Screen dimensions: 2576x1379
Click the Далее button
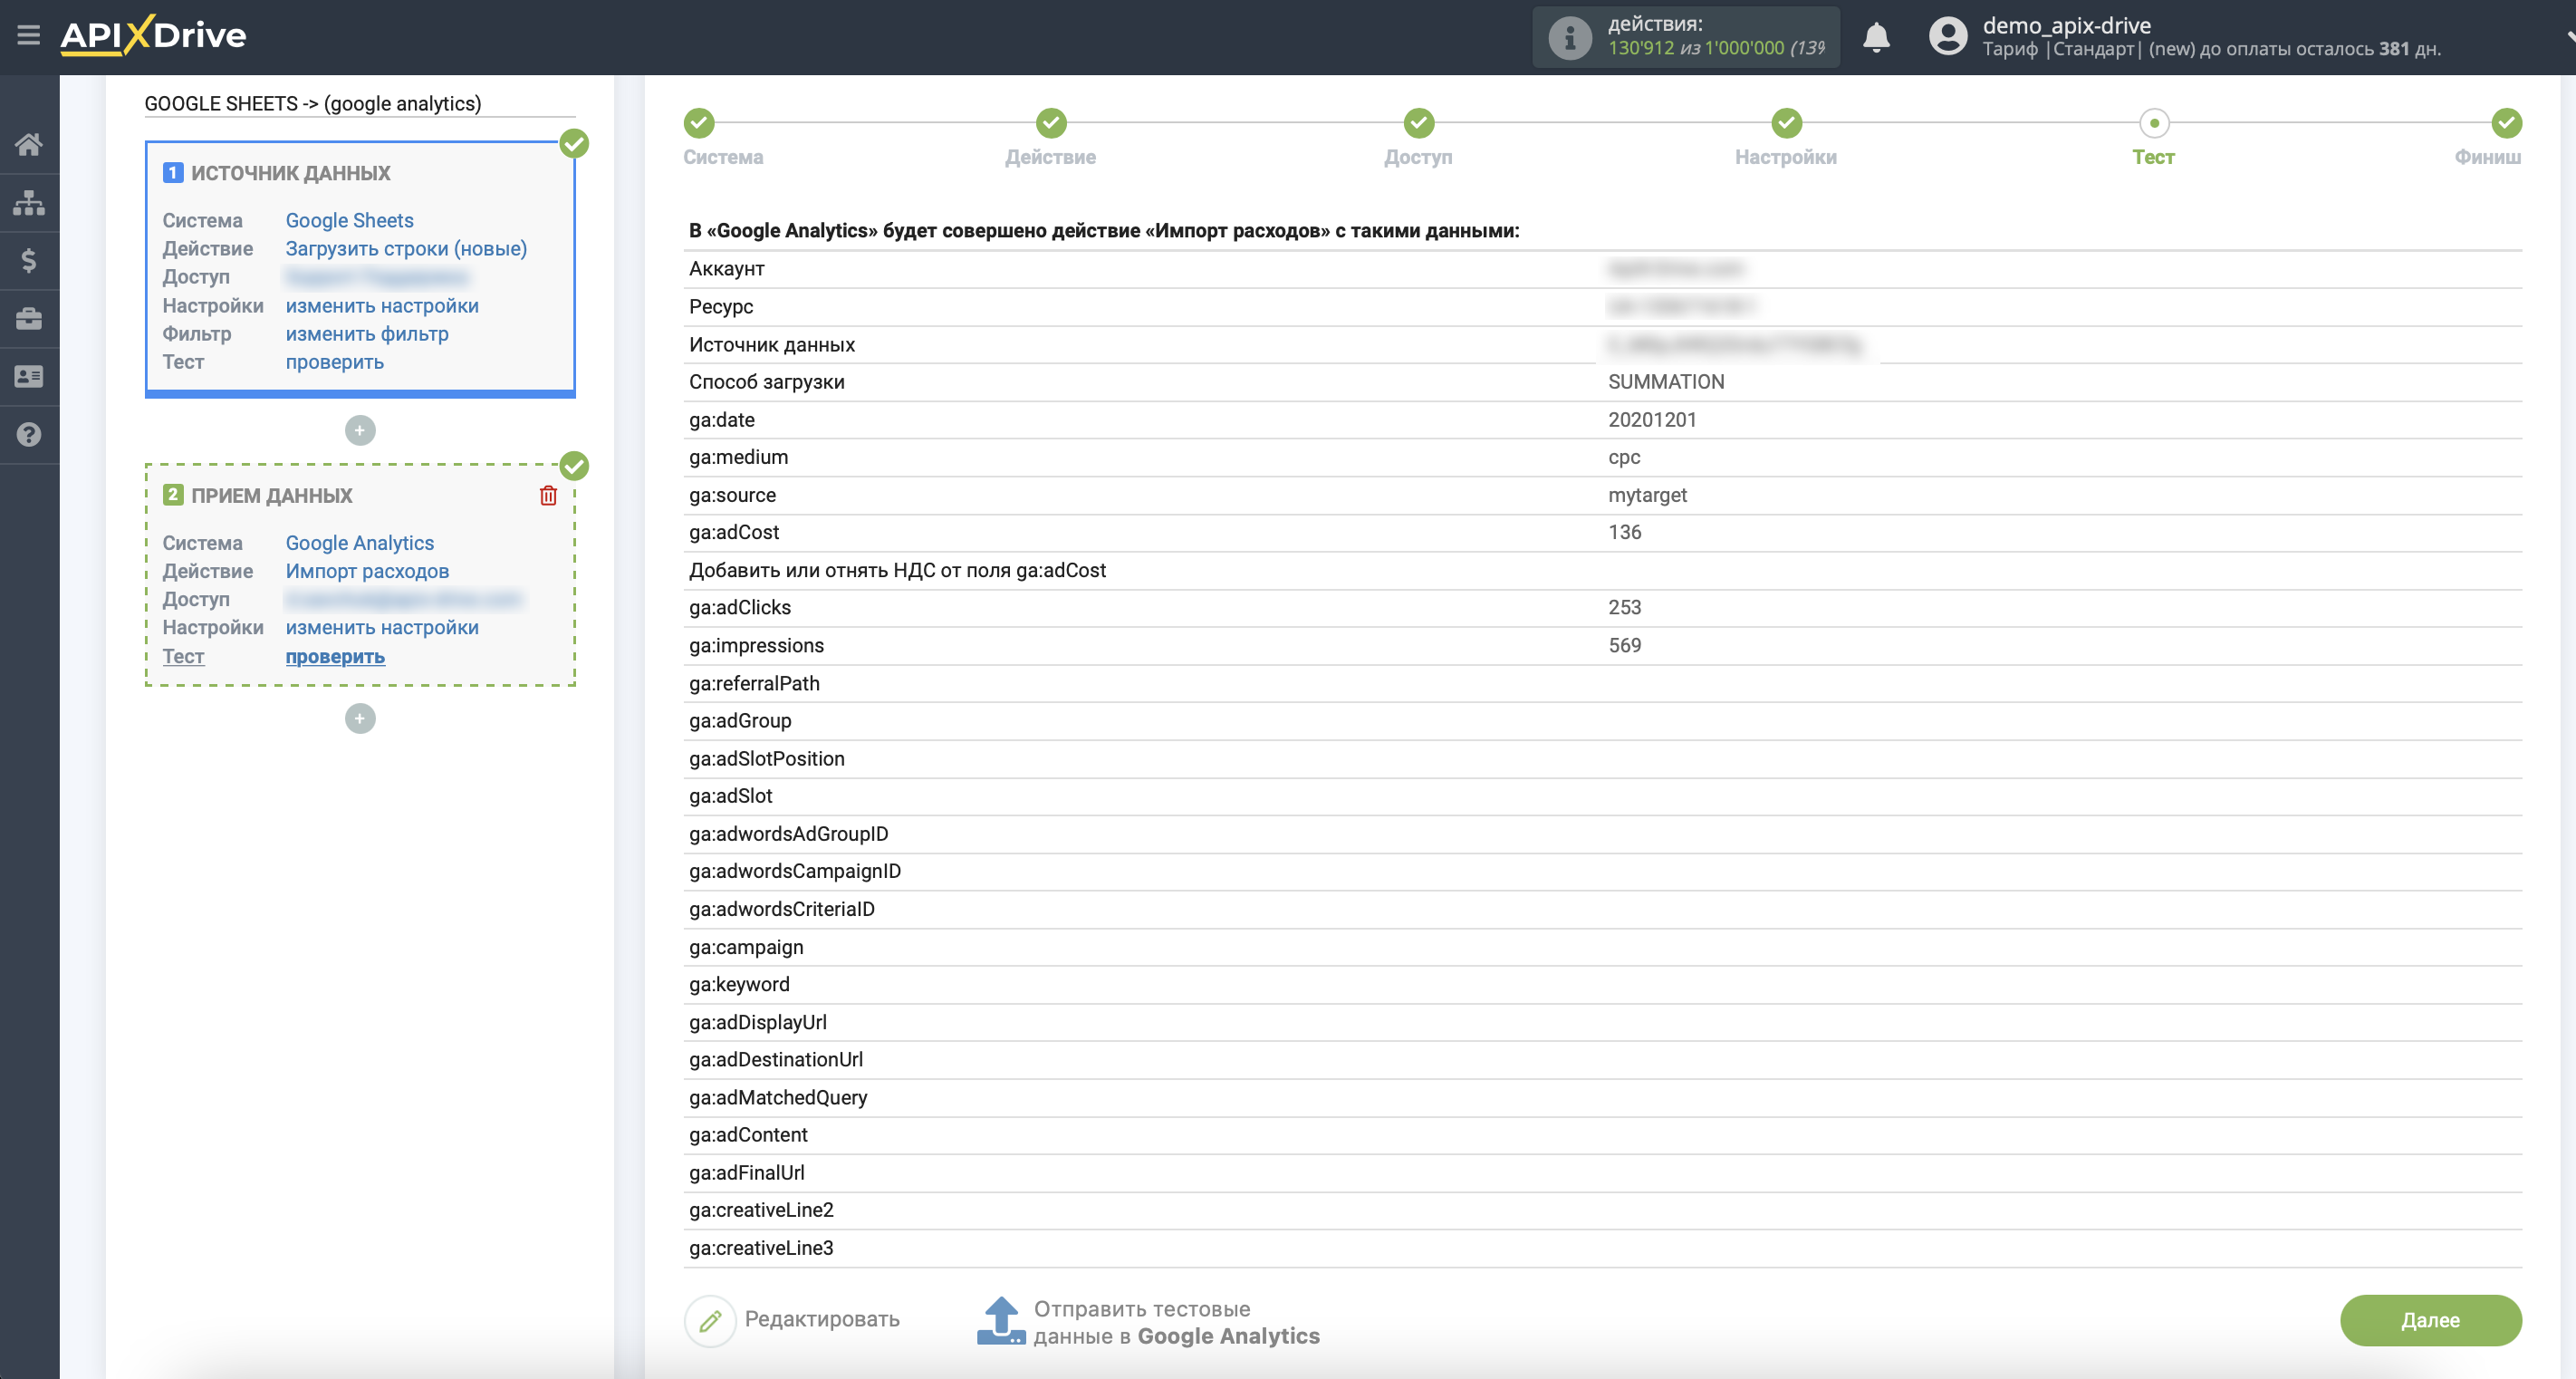point(2431,1321)
